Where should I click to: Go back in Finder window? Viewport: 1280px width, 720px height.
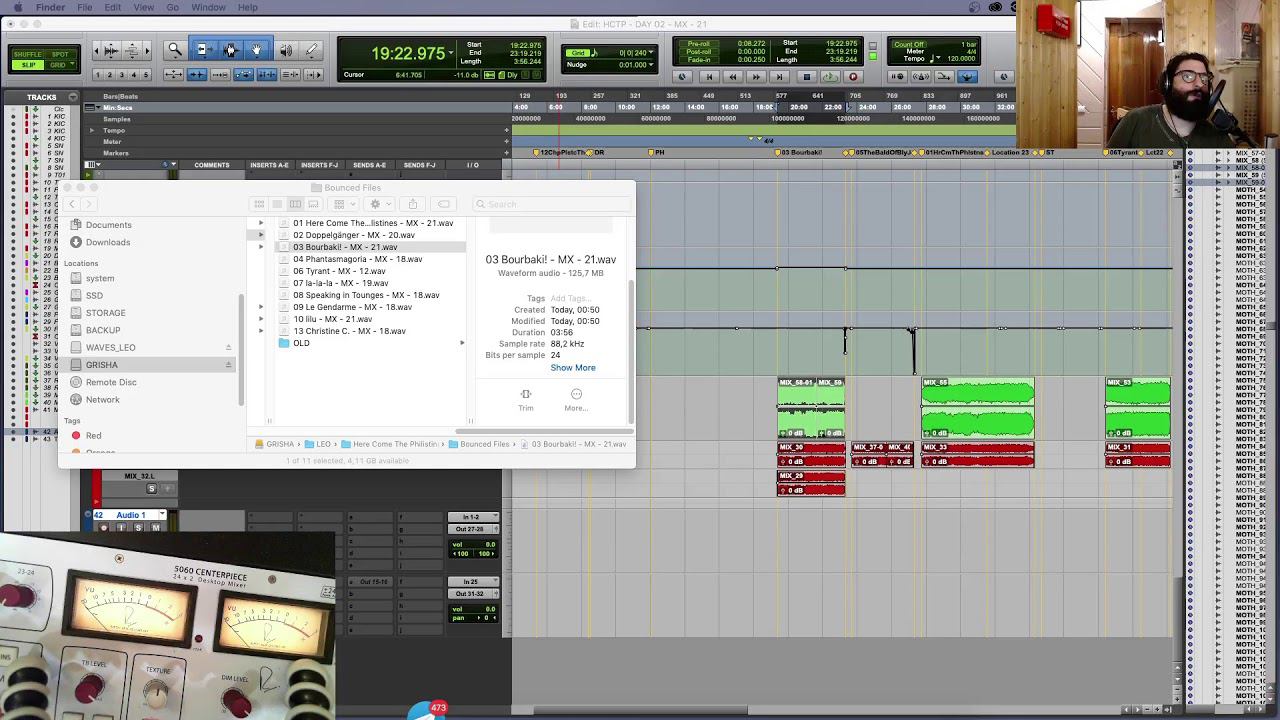tap(72, 204)
